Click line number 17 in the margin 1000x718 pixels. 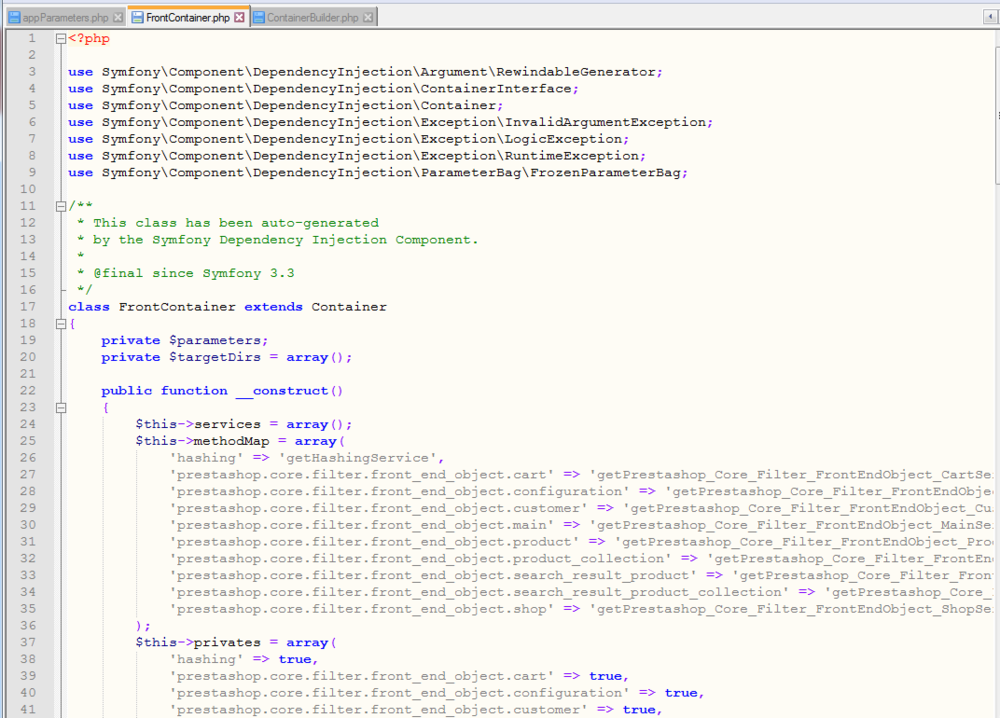click(27, 306)
